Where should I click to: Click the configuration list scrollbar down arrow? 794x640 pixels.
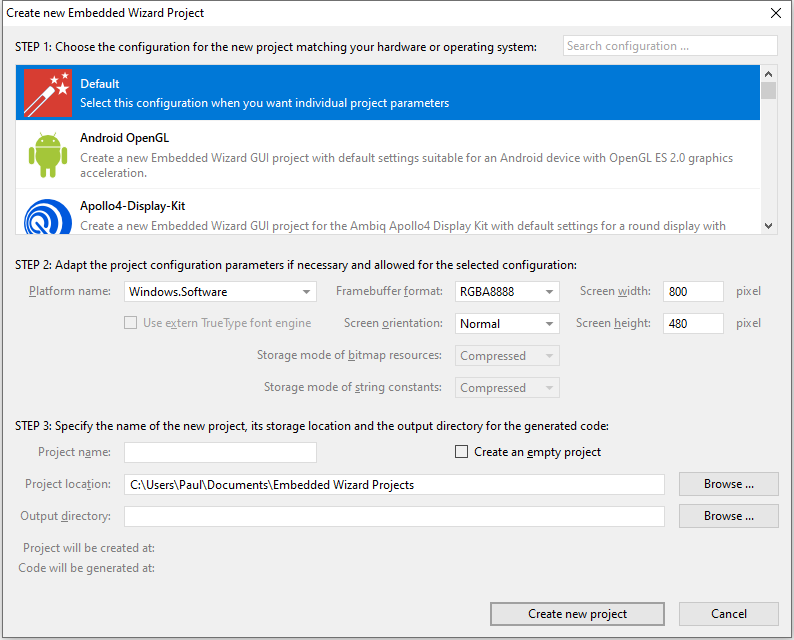(x=768, y=226)
